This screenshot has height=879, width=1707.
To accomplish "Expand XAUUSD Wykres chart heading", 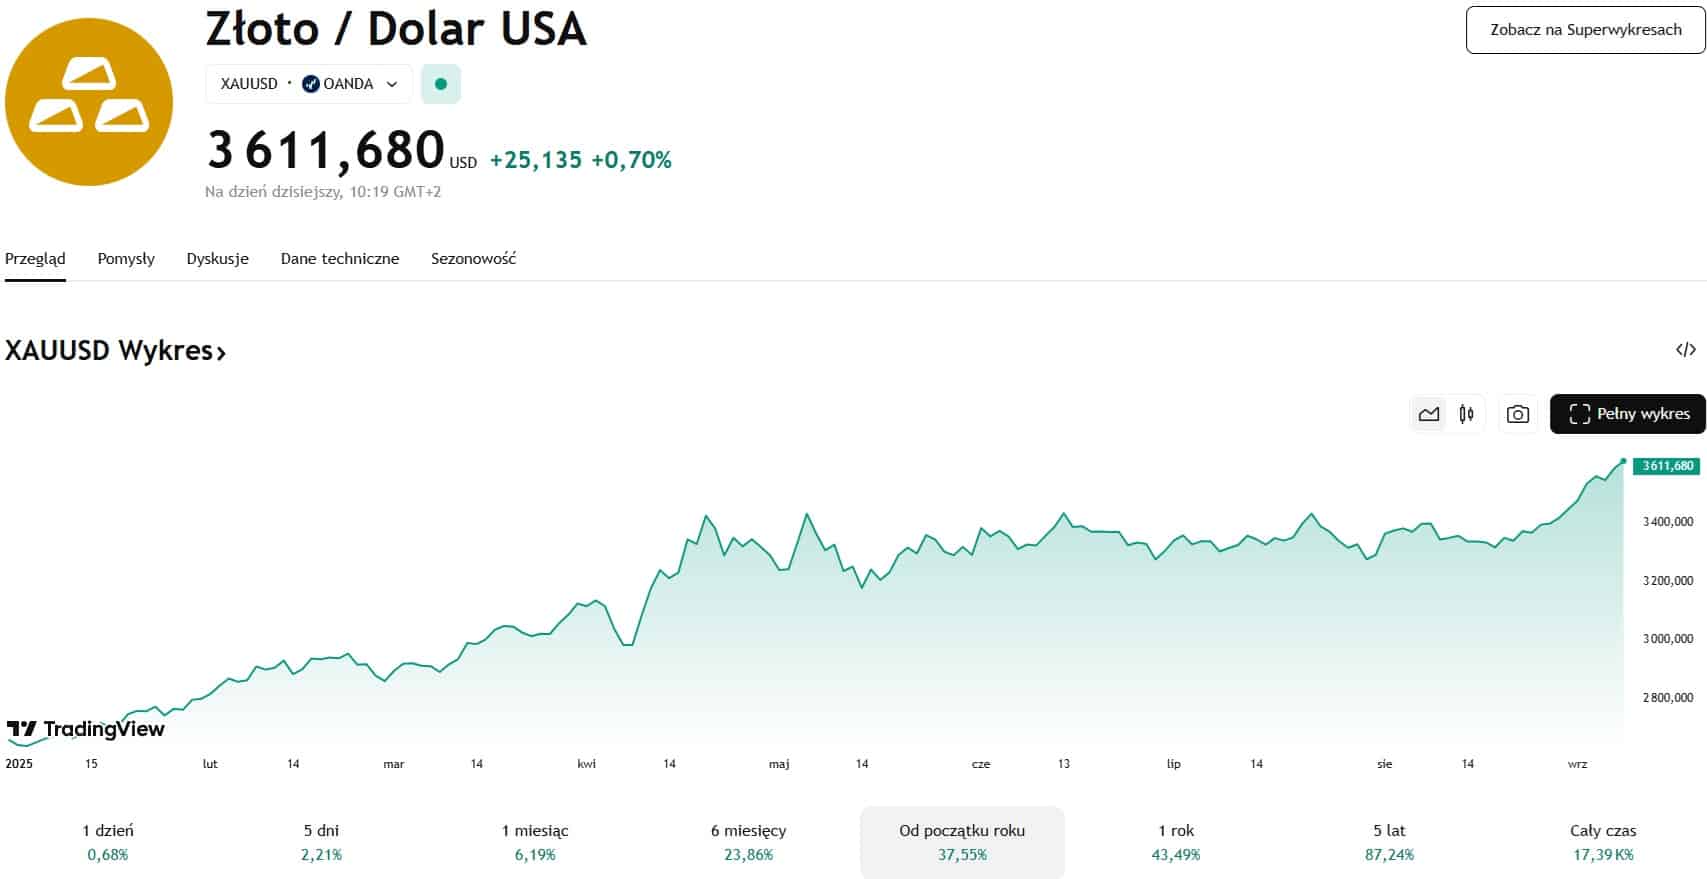I will [116, 351].
